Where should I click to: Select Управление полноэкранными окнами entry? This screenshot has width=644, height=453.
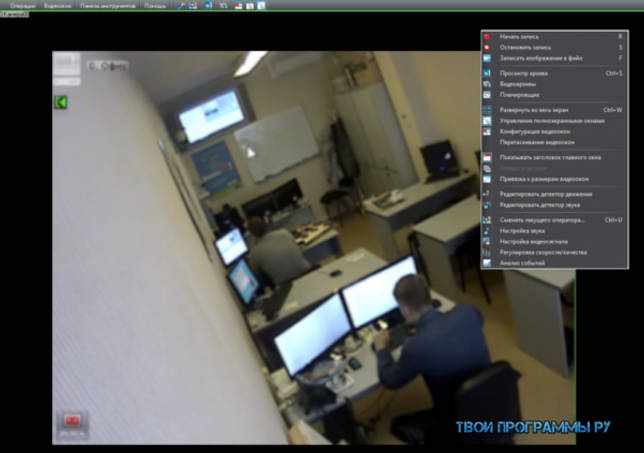pyautogui.click(x=554, y=121)
